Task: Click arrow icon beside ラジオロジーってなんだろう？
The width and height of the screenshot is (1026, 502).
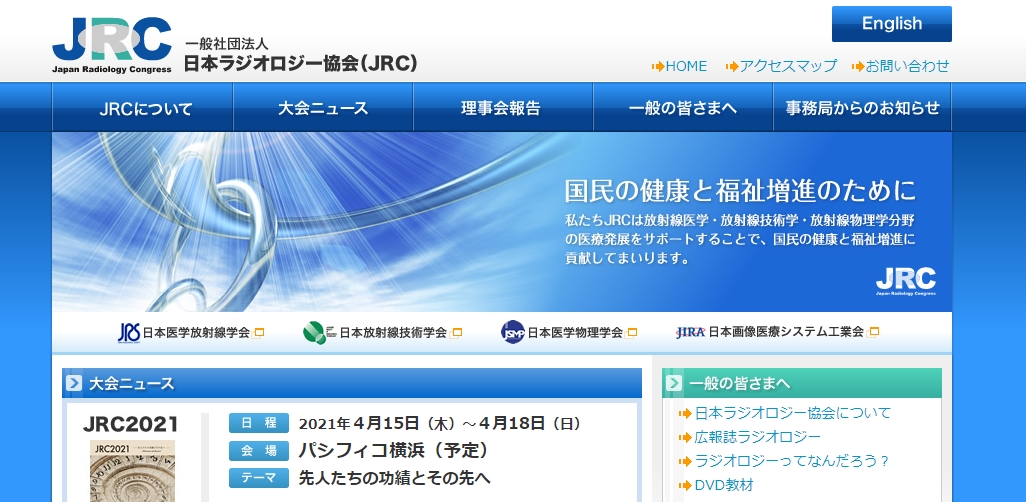Action: (x=686, y=461)
